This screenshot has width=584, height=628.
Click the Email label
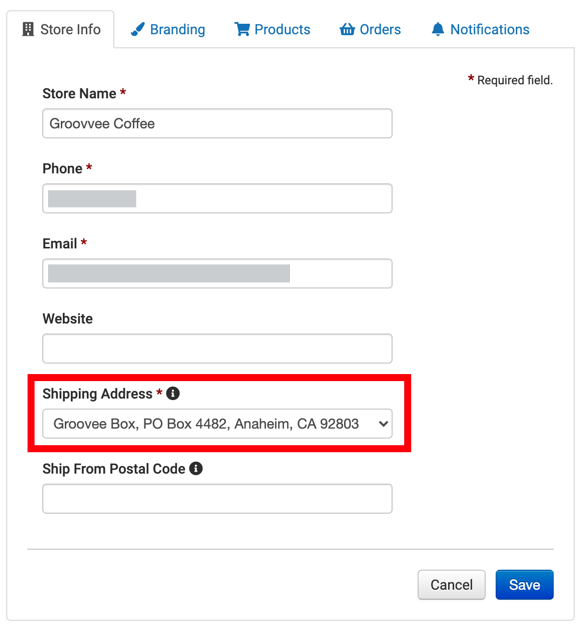(x=60, y=244)
